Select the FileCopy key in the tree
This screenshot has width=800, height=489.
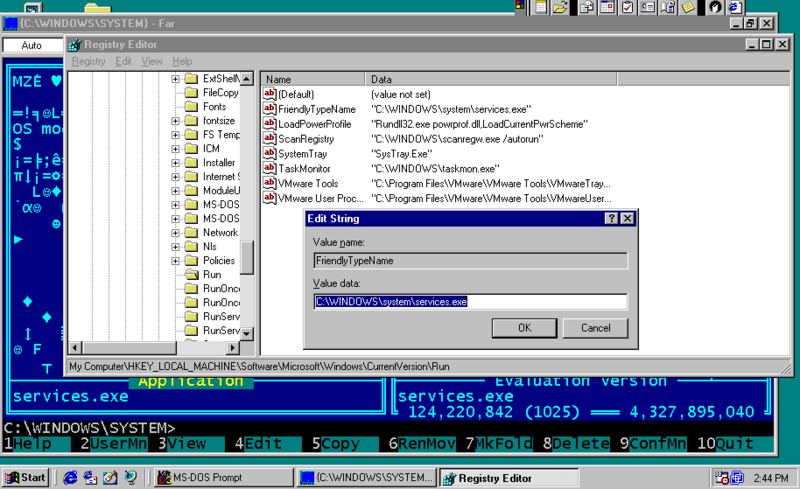(x=220, y=93)
